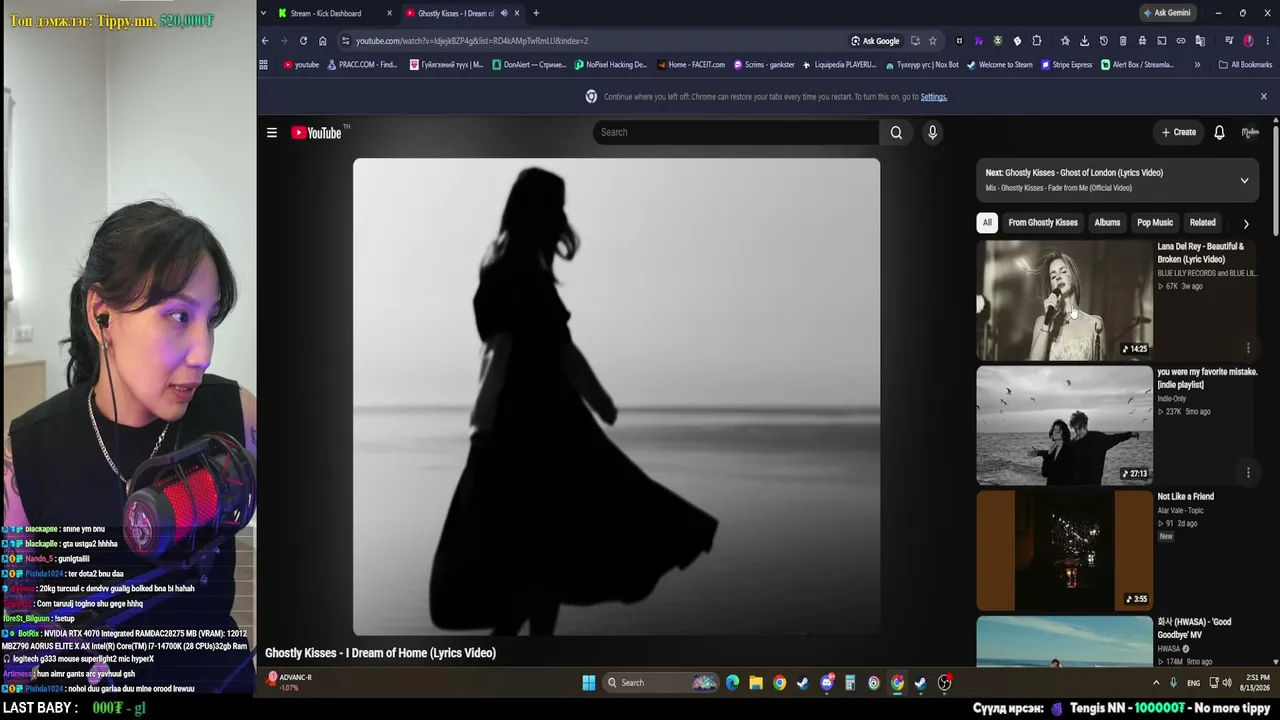
Task: Filter suggestions by Albums chip
Action: coord(1107,222)
